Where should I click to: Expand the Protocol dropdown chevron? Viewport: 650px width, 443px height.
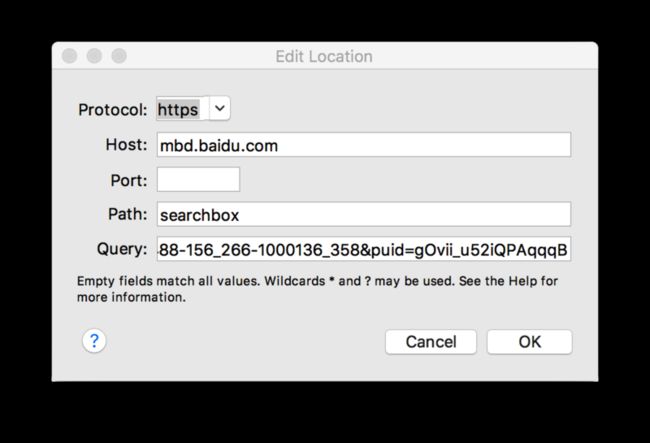point(220,109)
